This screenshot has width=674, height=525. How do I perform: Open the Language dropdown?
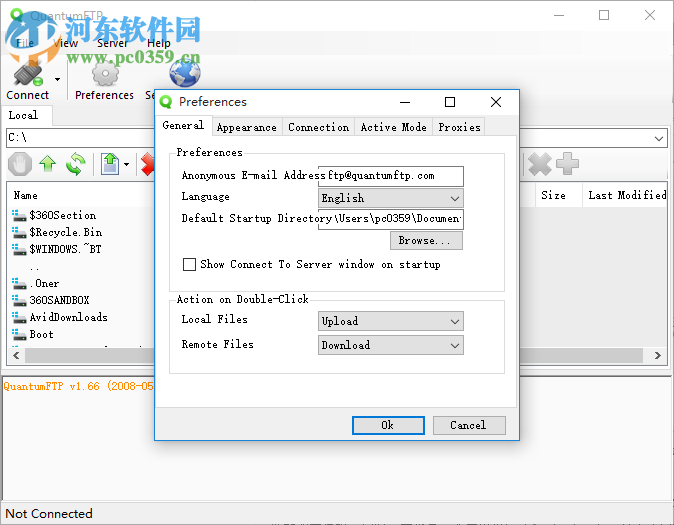391,198
